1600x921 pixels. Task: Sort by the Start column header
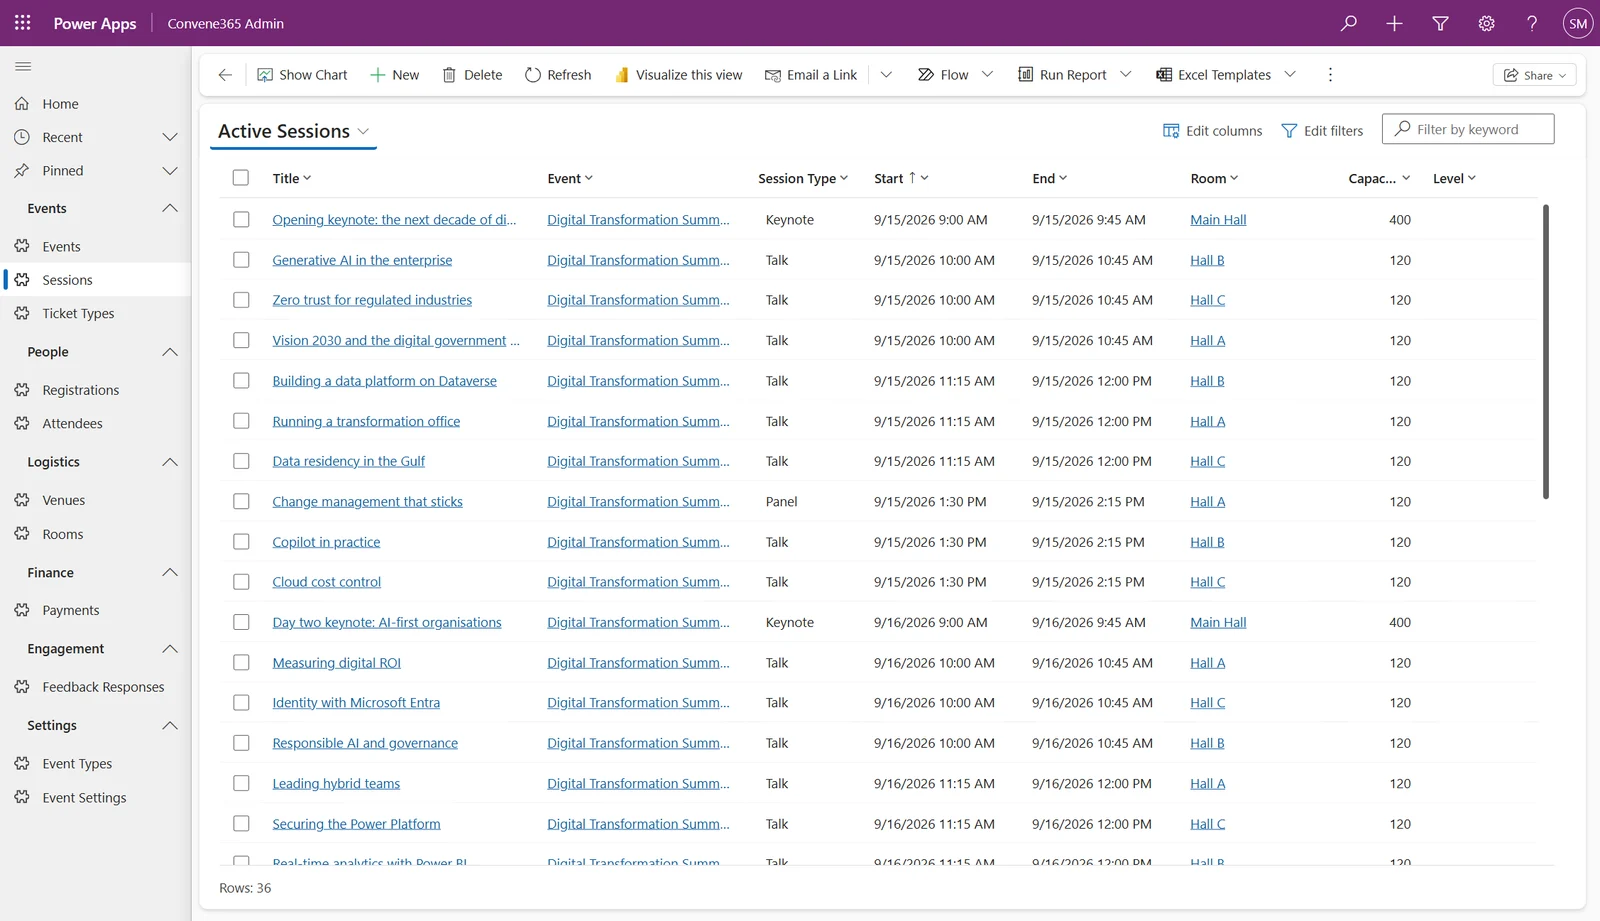901,178
